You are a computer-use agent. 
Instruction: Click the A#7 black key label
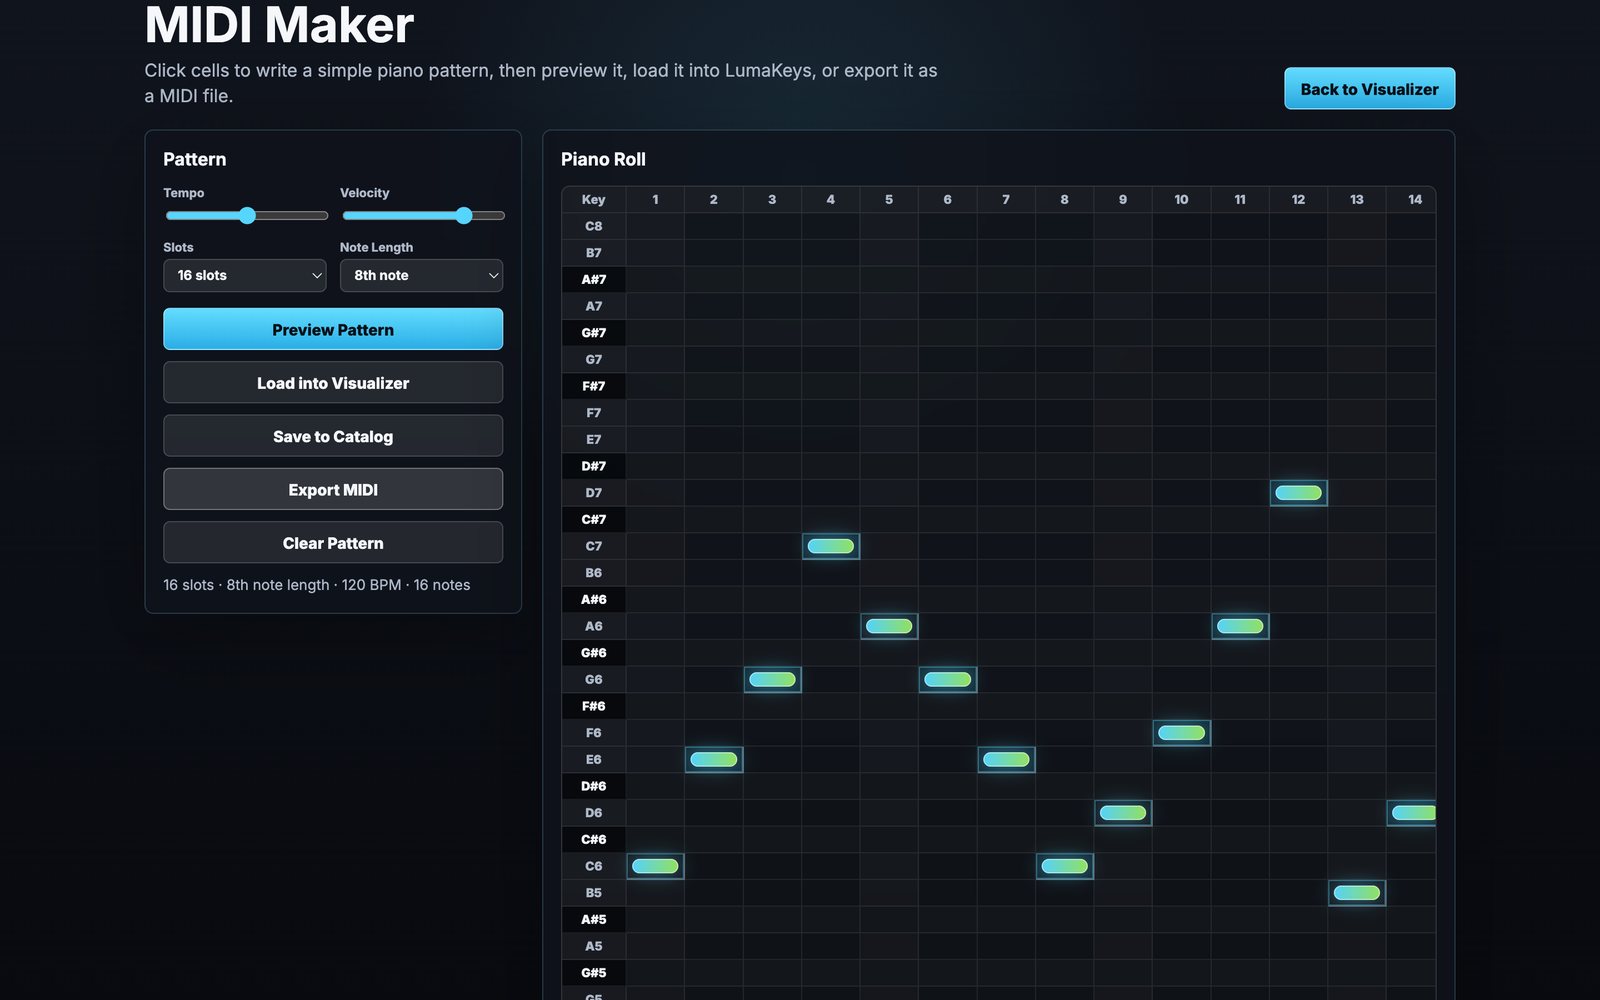click(x=594, y=279)
